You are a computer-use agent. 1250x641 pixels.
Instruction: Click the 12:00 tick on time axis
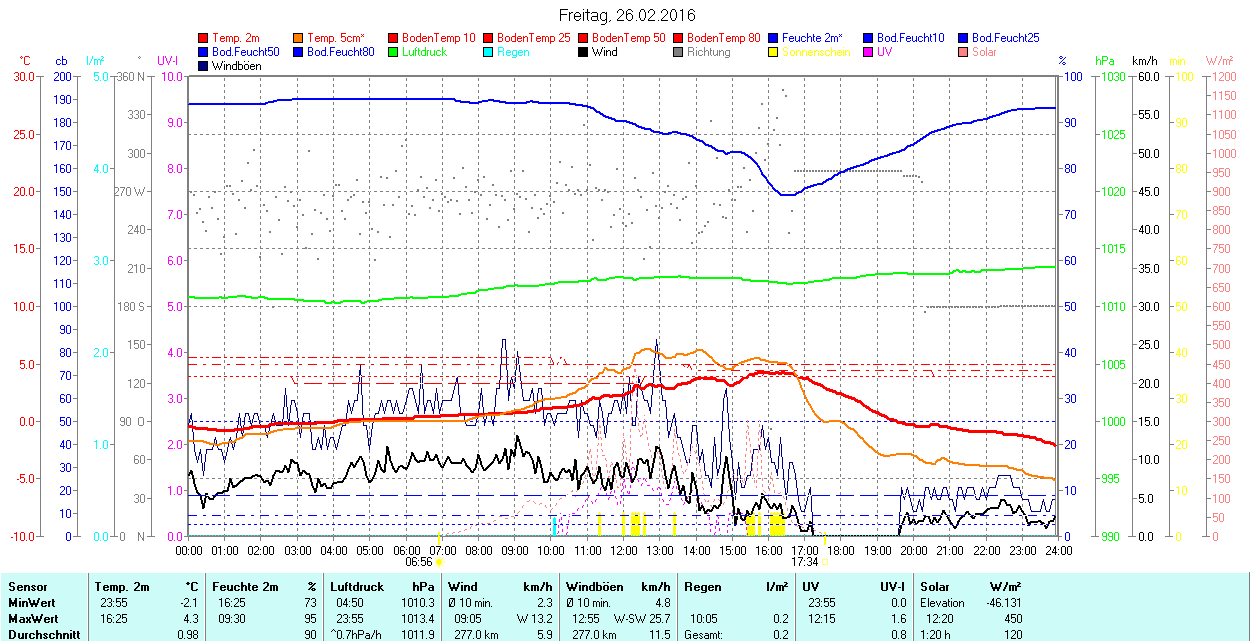point(624,550)
